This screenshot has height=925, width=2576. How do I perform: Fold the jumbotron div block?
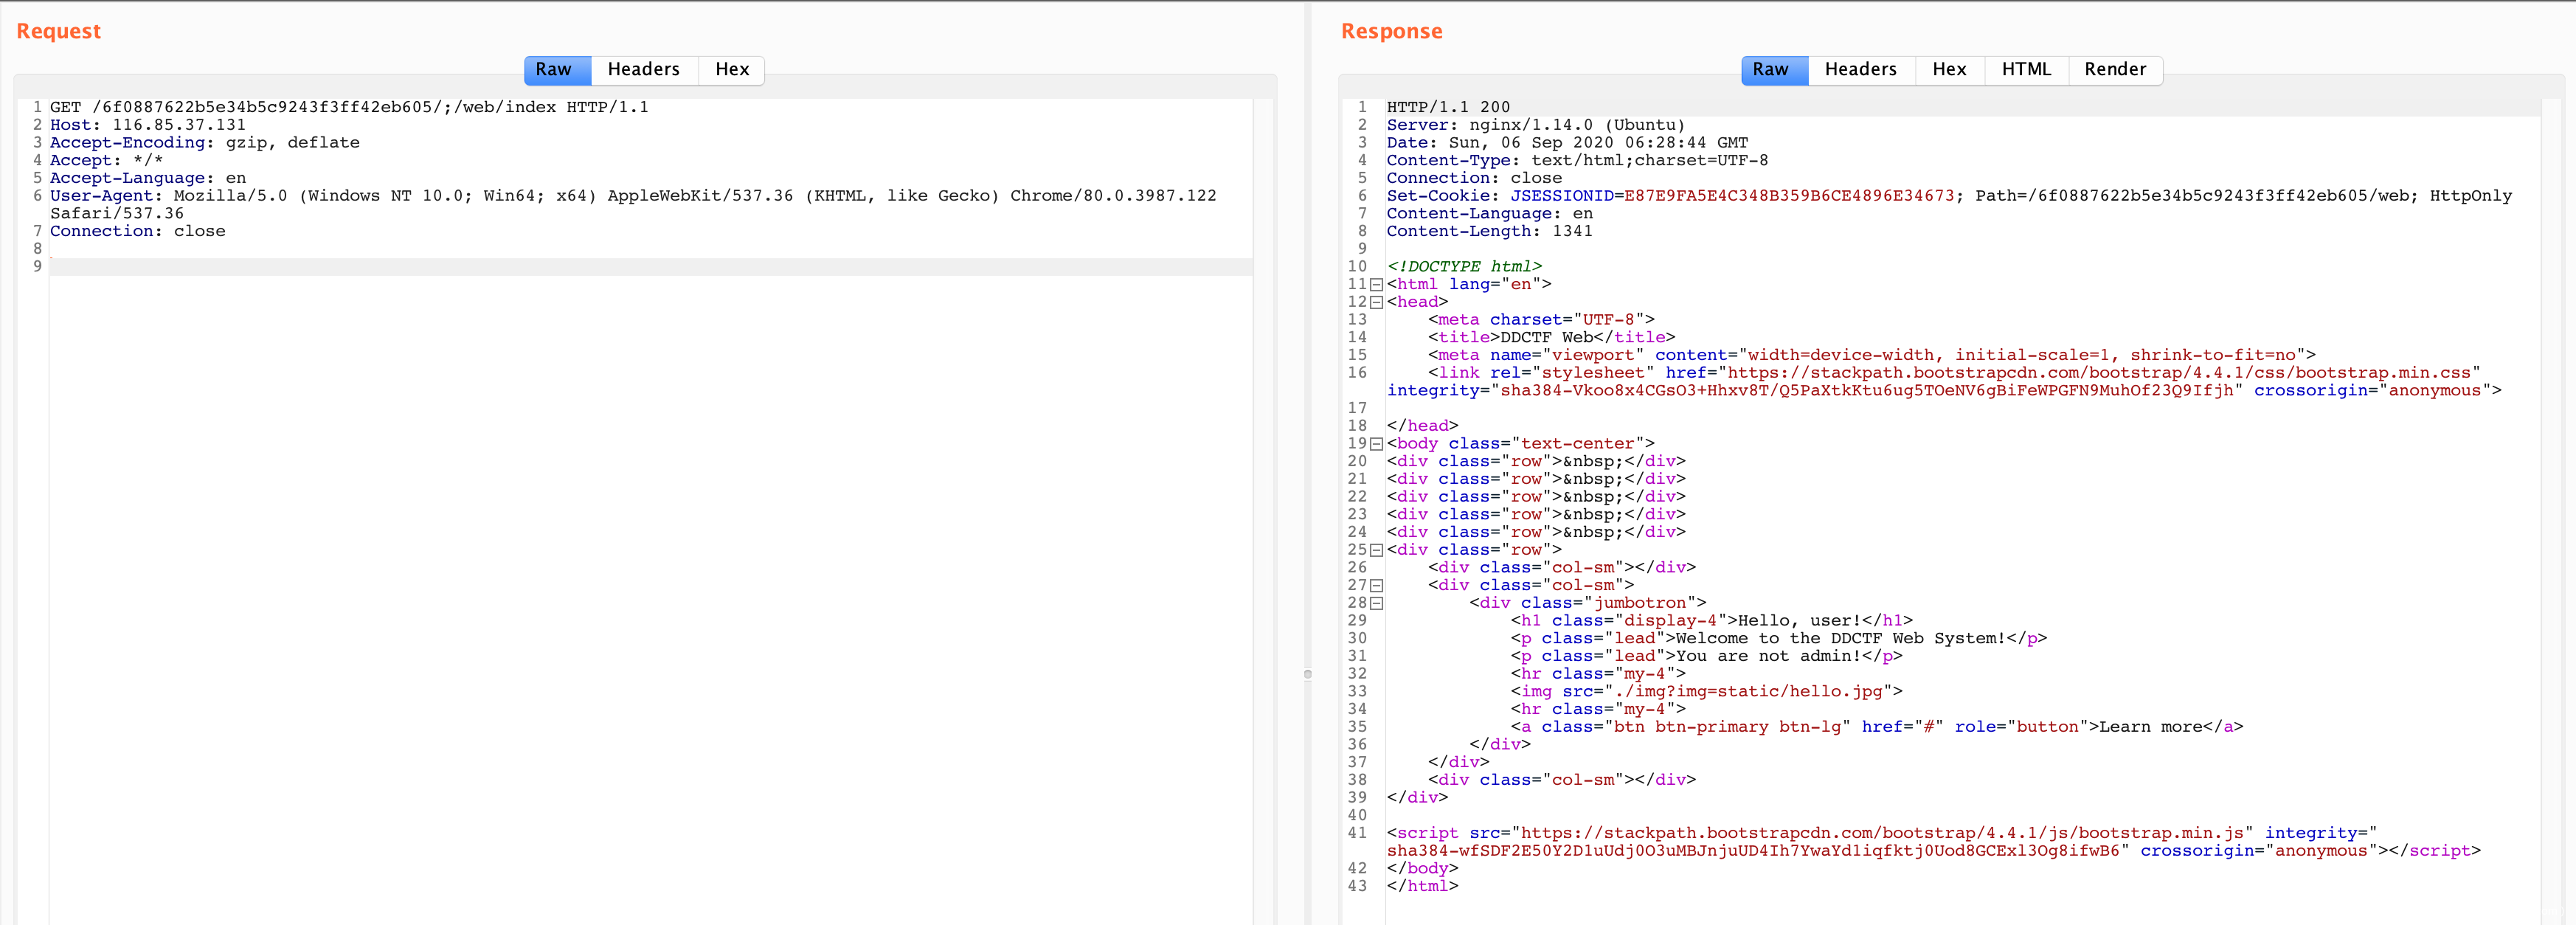tap(1376, 603)
